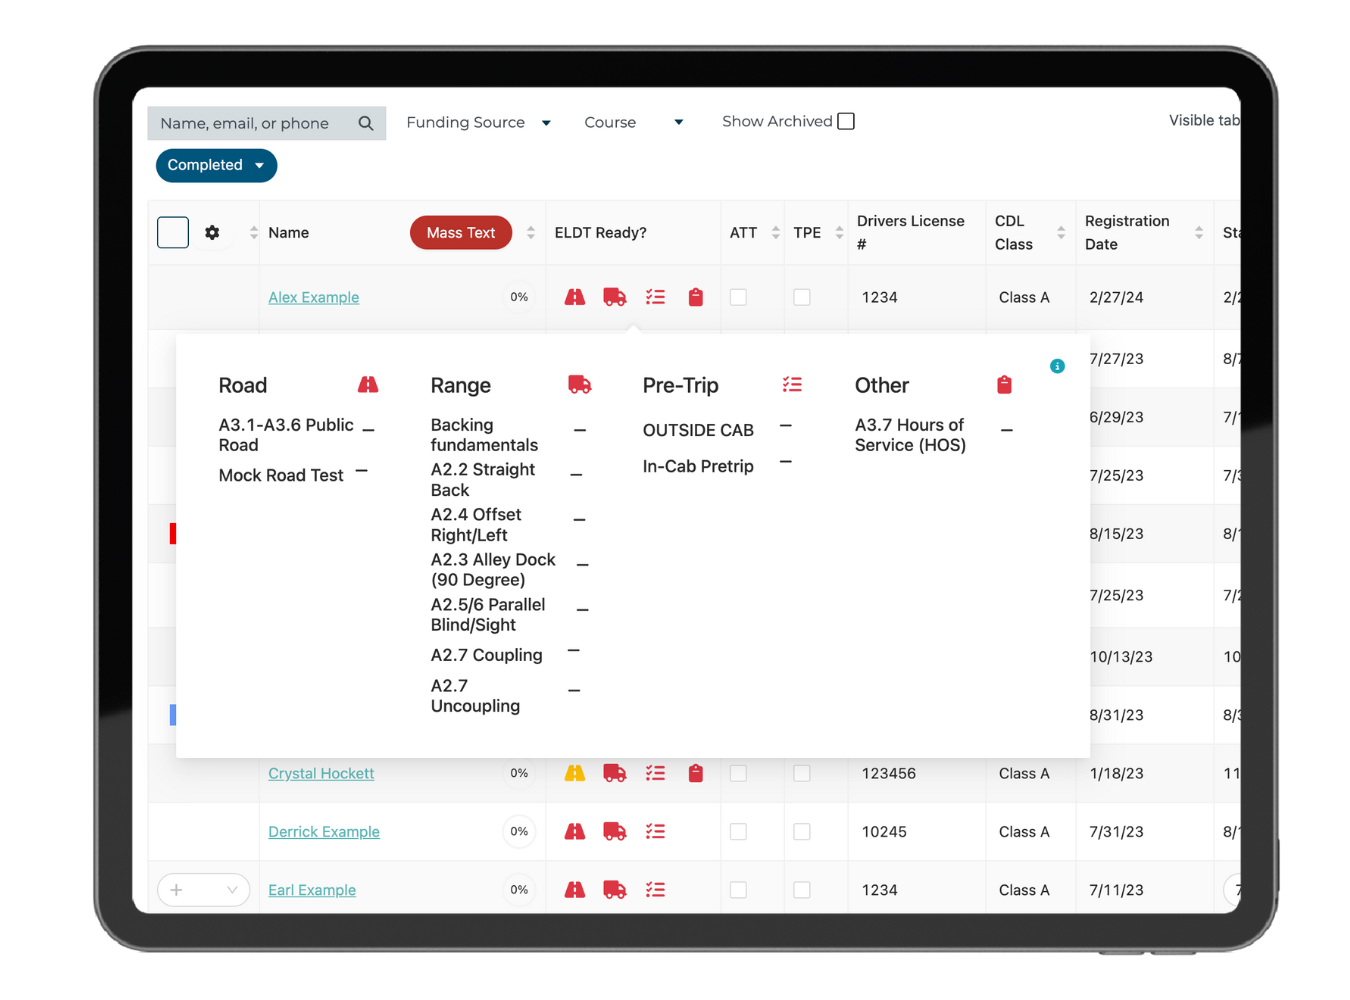Click the red Road warning triangle for Alex Example
This screenshot has width=1350, height=1000.
coord(574,297)
